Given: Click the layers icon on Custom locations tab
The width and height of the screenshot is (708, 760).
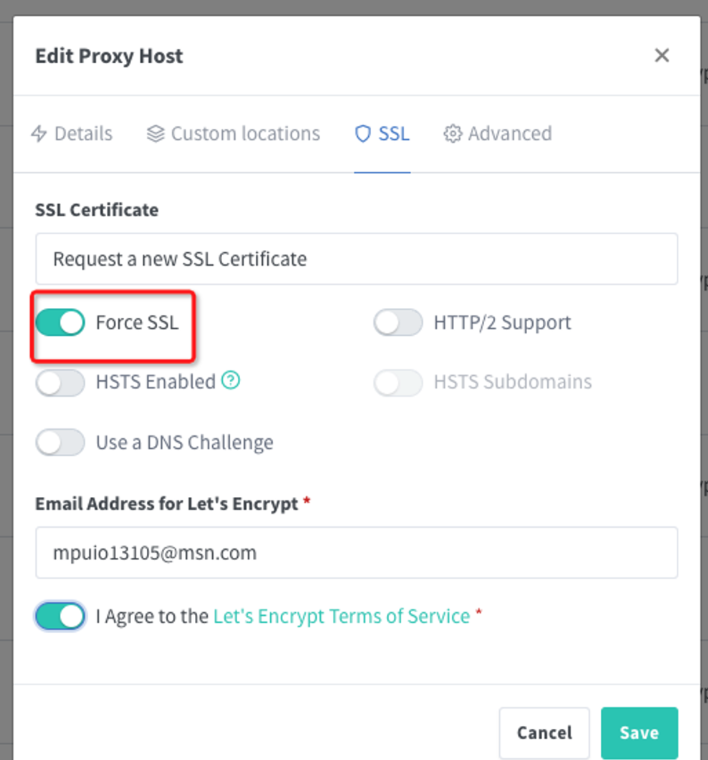Looking at the screenshot, I should pos(155,134).
